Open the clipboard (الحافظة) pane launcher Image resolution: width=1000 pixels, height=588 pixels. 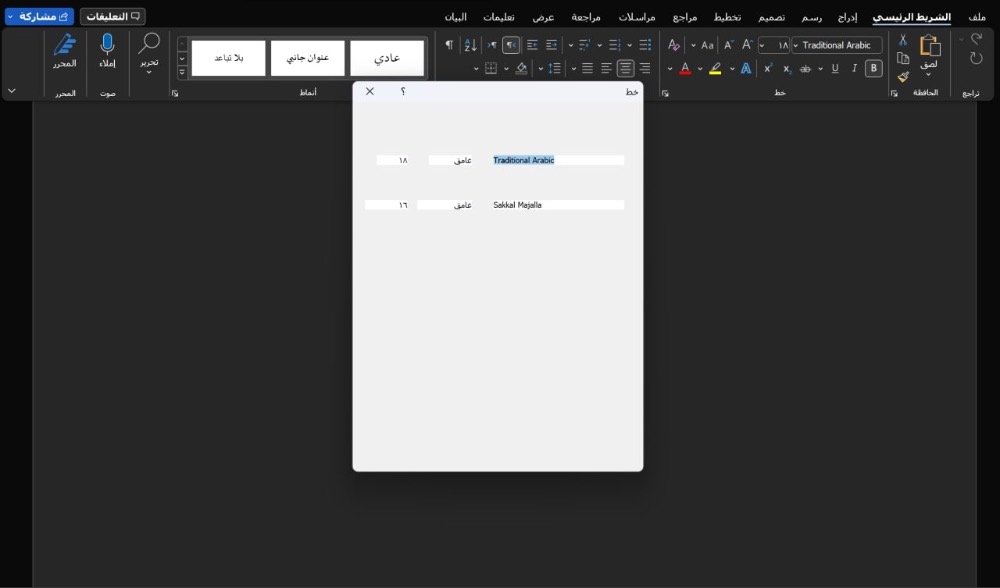894,94
